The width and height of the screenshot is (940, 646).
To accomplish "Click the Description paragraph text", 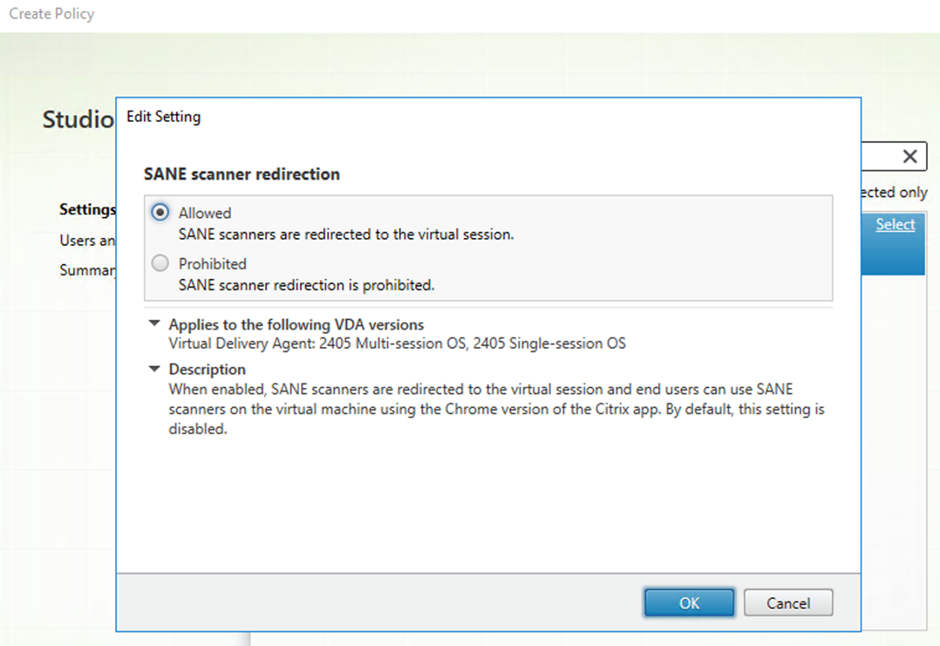I will point(480,409).
